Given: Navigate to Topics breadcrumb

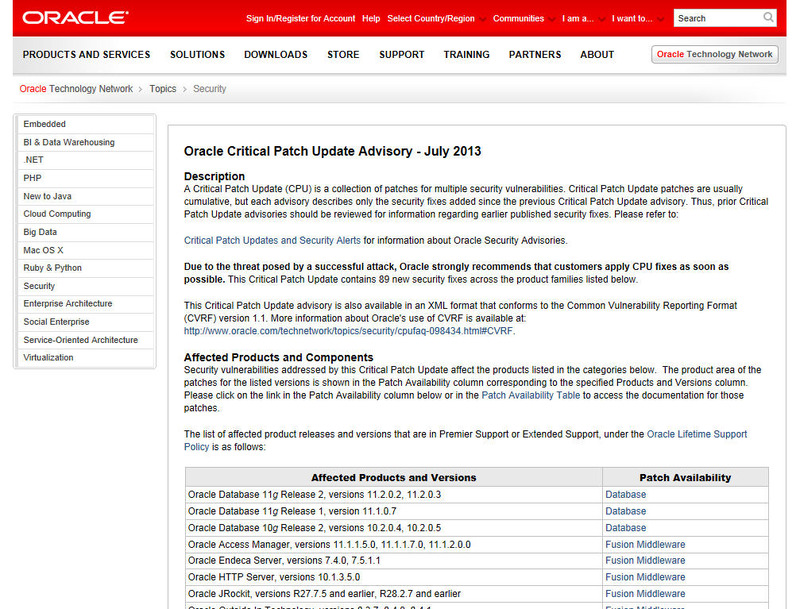Looking at the screenshot, I should point(163,89).
